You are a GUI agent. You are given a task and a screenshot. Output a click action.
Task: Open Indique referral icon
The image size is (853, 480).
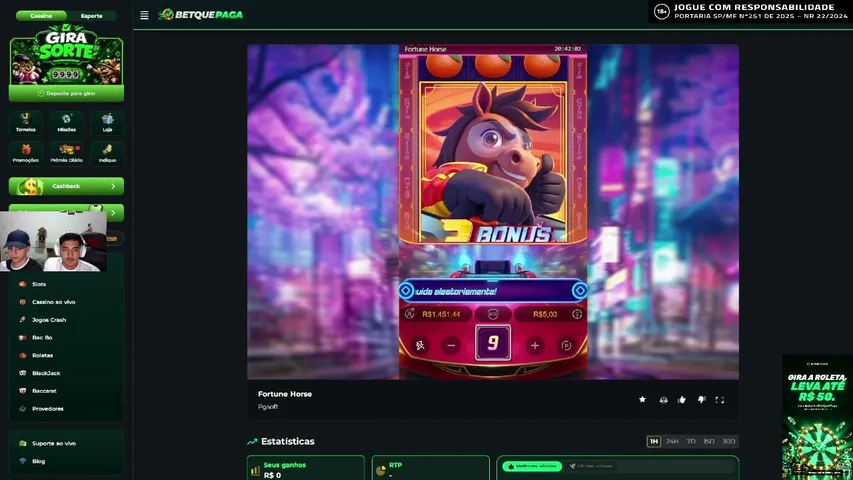[x=107, y=153]
